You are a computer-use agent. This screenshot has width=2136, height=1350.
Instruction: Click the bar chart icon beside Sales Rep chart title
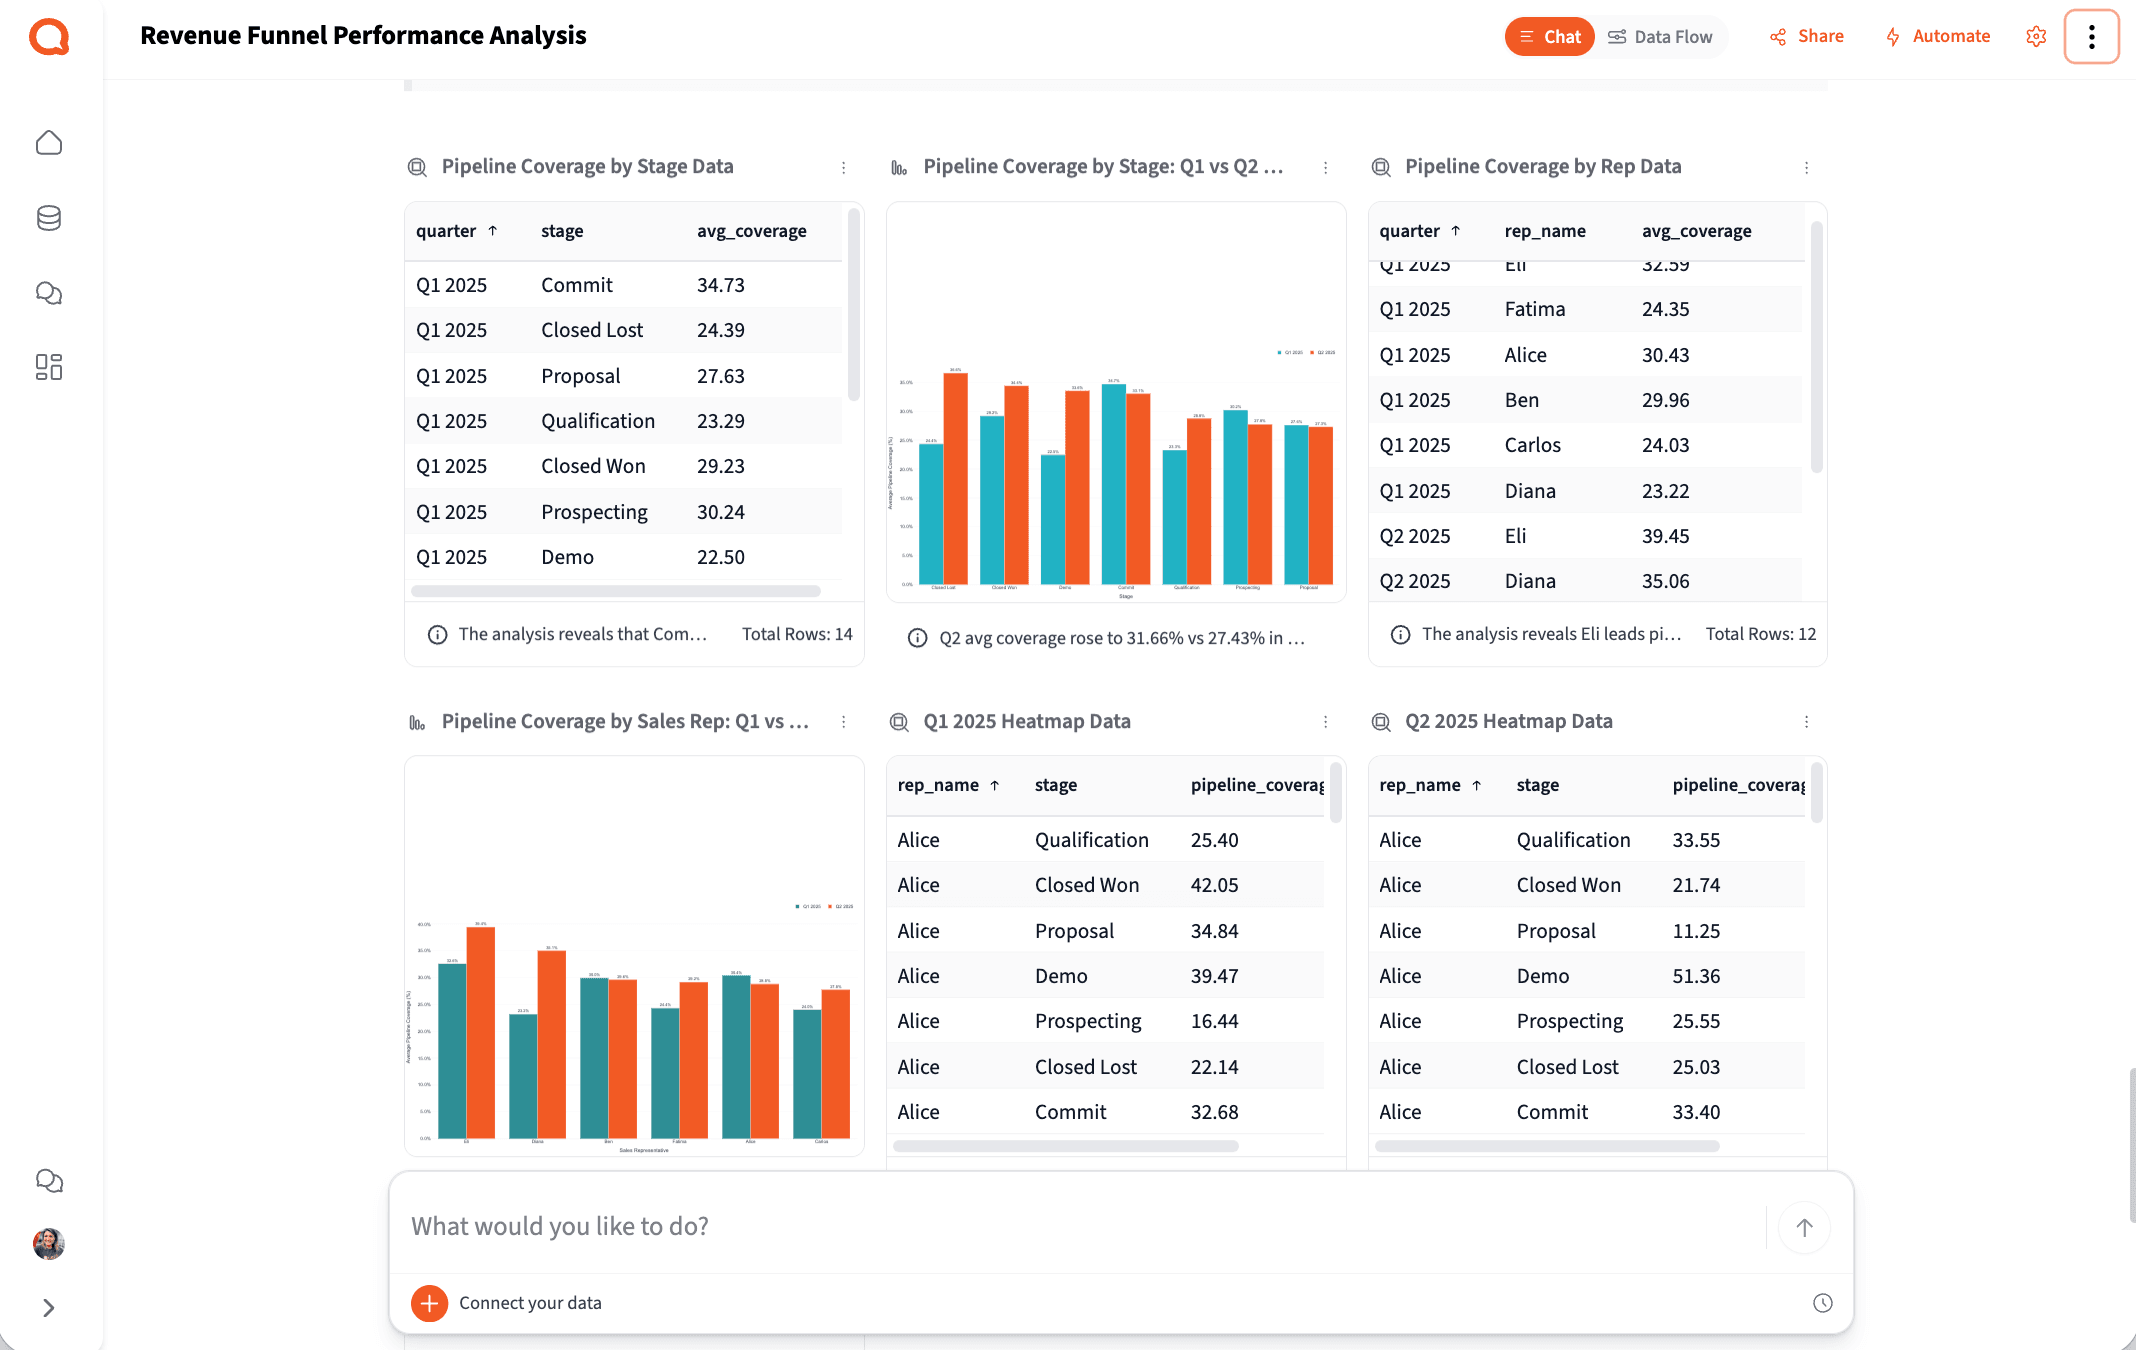(416, 720)
